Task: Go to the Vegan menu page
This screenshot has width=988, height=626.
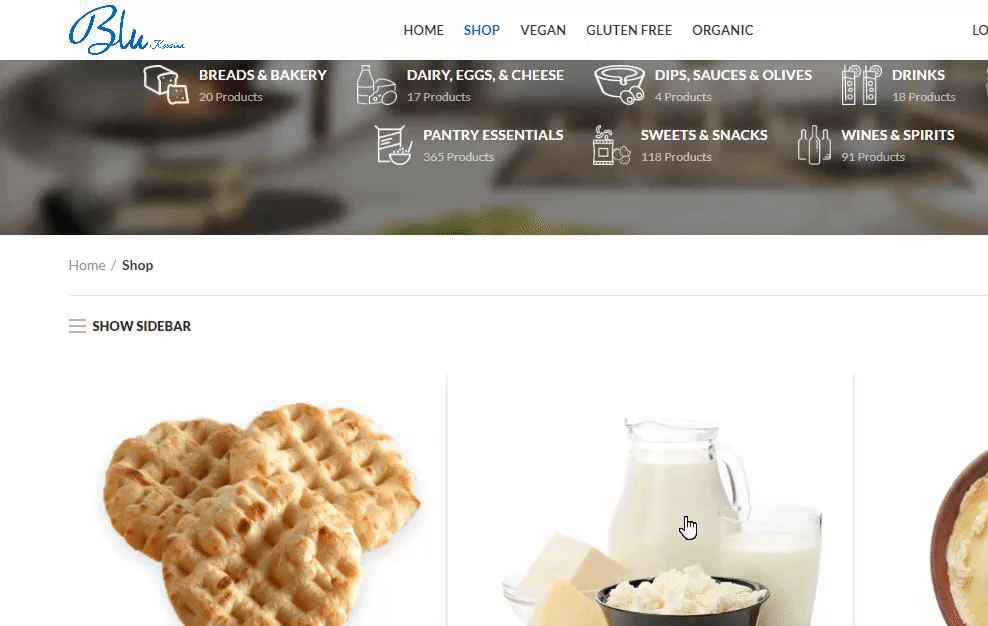Action: [543, 30]
